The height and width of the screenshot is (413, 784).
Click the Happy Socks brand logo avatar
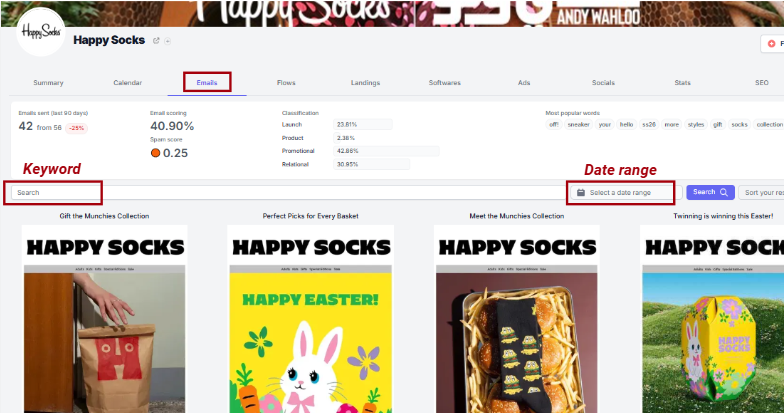click(40, 32)
